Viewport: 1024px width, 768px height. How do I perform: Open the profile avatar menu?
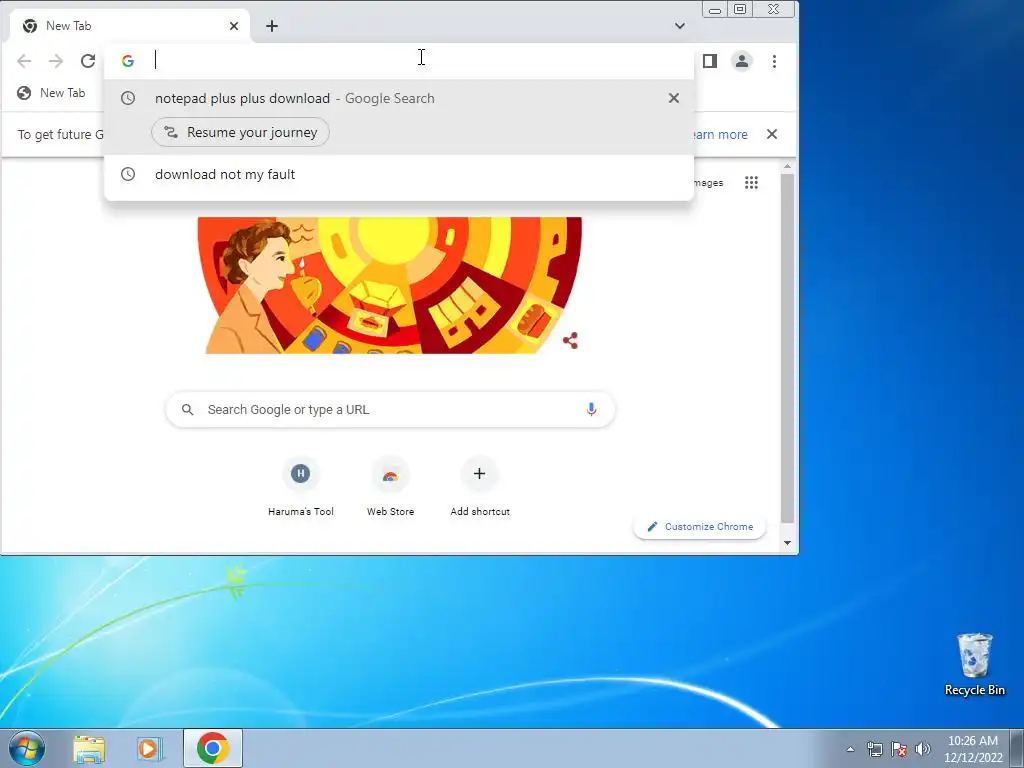742,61
